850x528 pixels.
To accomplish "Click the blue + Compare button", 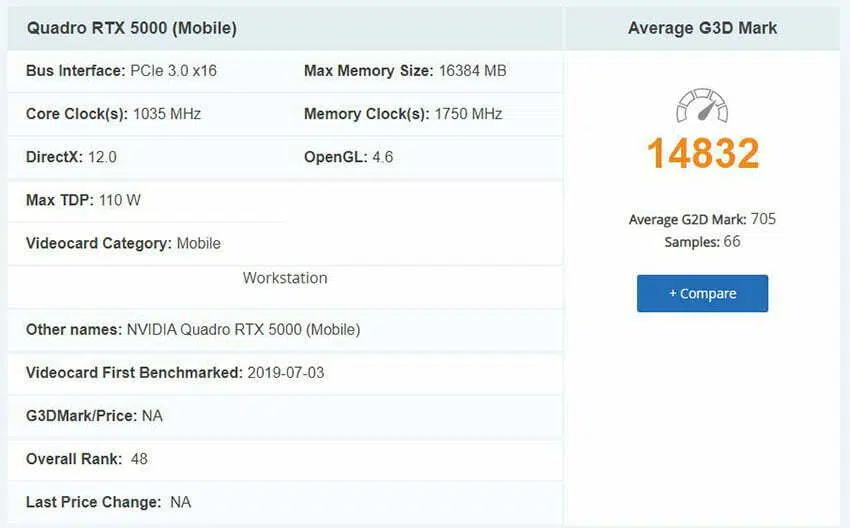I will 702,293.
